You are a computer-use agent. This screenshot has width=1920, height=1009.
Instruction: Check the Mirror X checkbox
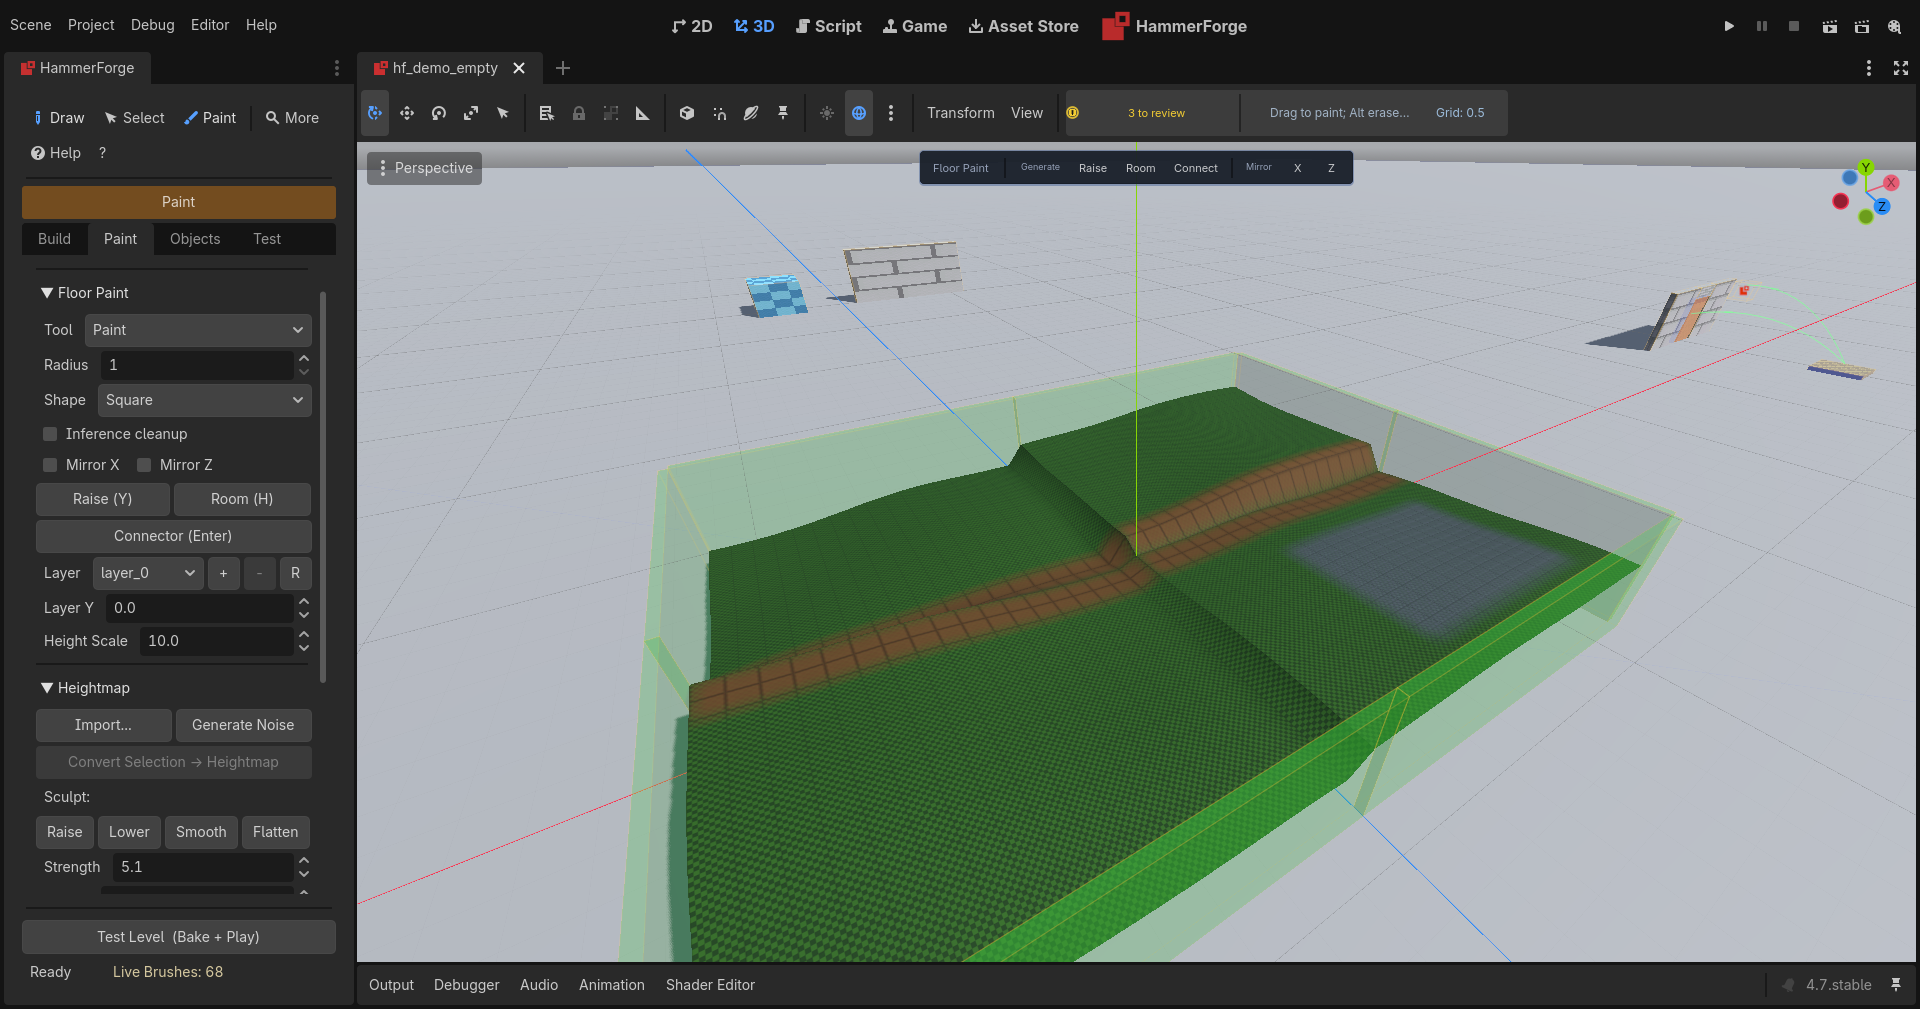50,465
